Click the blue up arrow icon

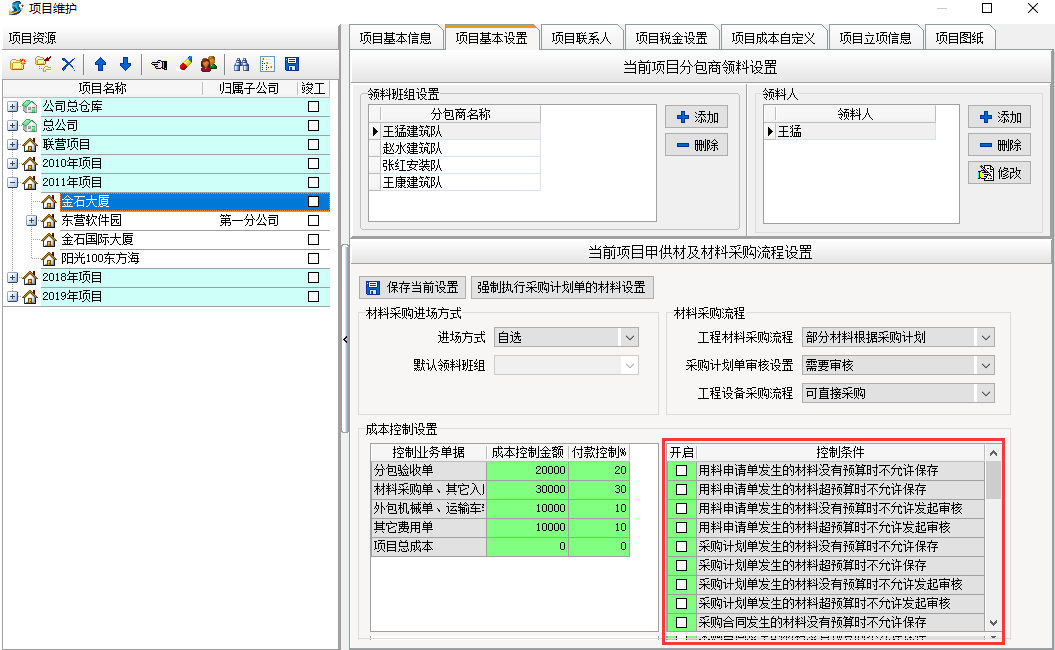[x=100, y=64]
